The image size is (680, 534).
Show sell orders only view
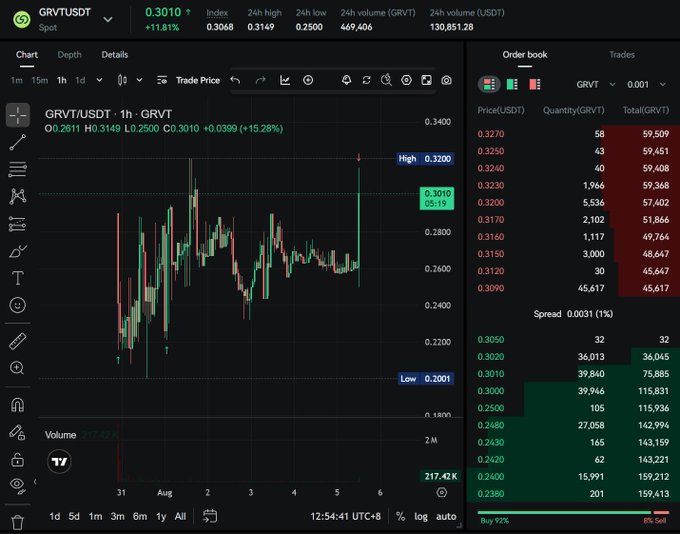[x=535, y=84]
